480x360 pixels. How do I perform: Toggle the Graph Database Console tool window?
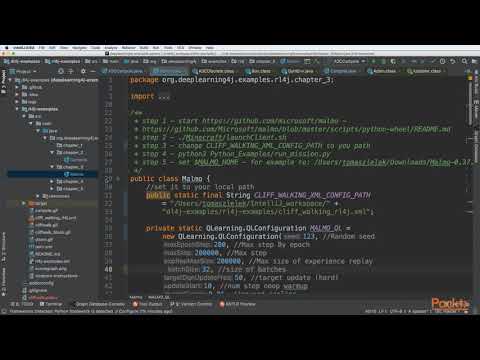click(98, 304)
